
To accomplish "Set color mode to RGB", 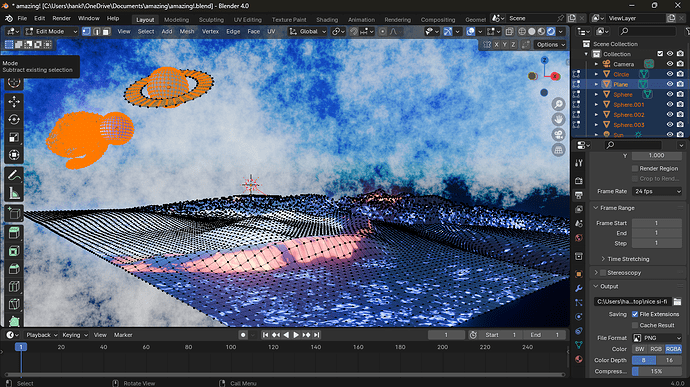I will pos(656,349).
